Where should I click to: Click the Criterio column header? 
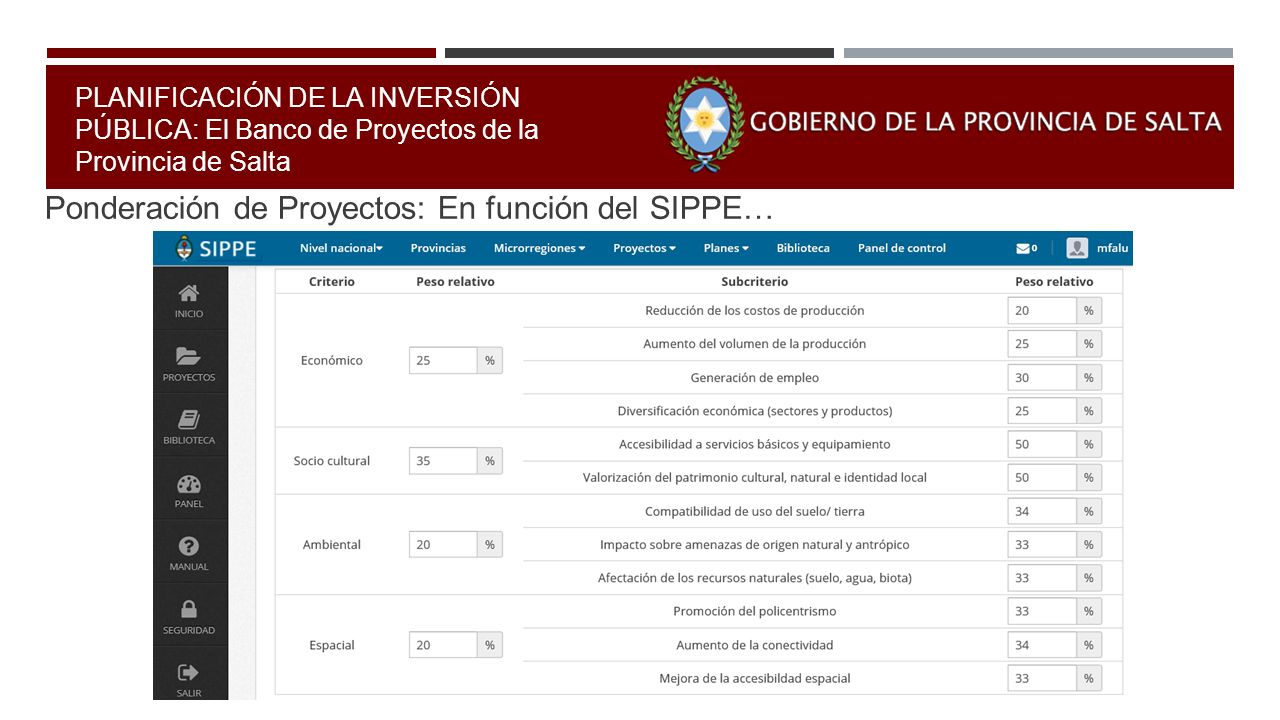tap(332, 282)
